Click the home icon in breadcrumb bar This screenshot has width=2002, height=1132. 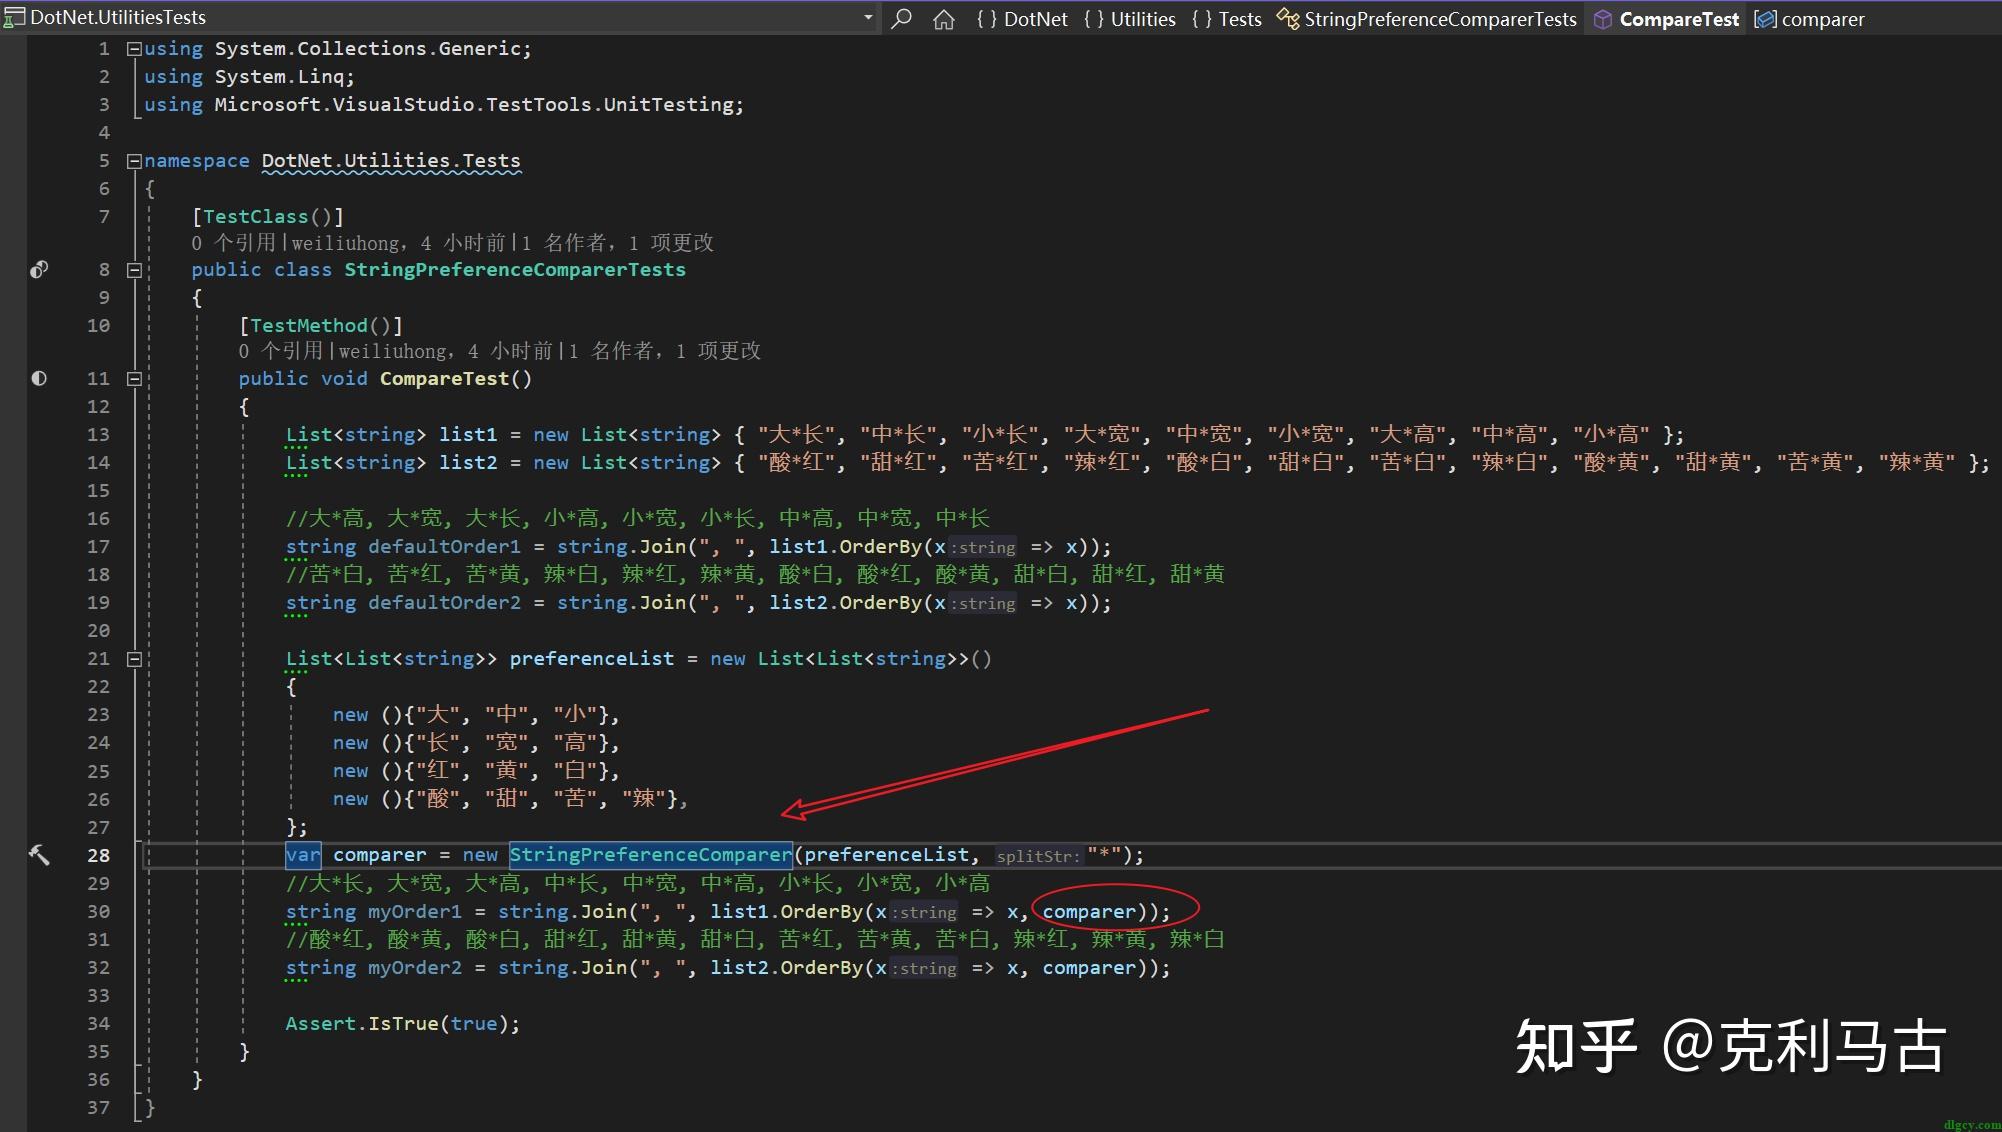point(943,19)
